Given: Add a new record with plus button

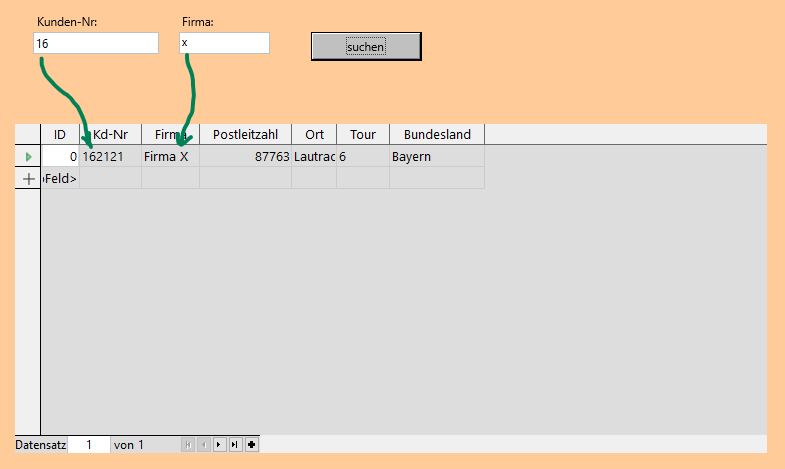Looking at the screenshot, I should [251, 445].
